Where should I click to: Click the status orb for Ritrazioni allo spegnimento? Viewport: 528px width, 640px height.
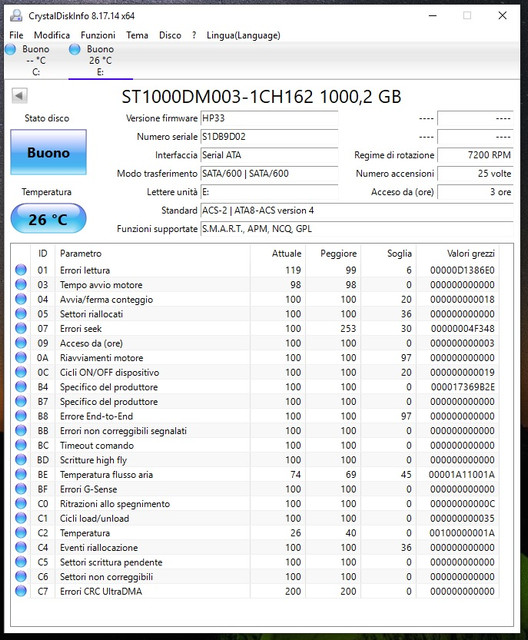[x=21, y=503]
